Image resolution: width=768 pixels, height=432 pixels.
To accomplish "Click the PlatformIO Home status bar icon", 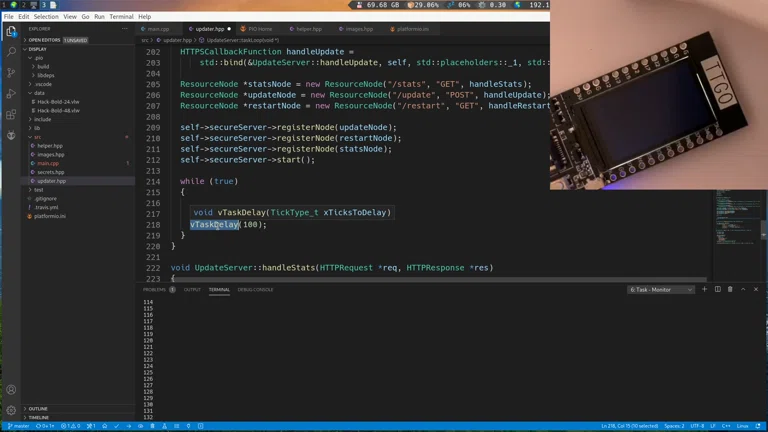I will click(x=105, y=426).
